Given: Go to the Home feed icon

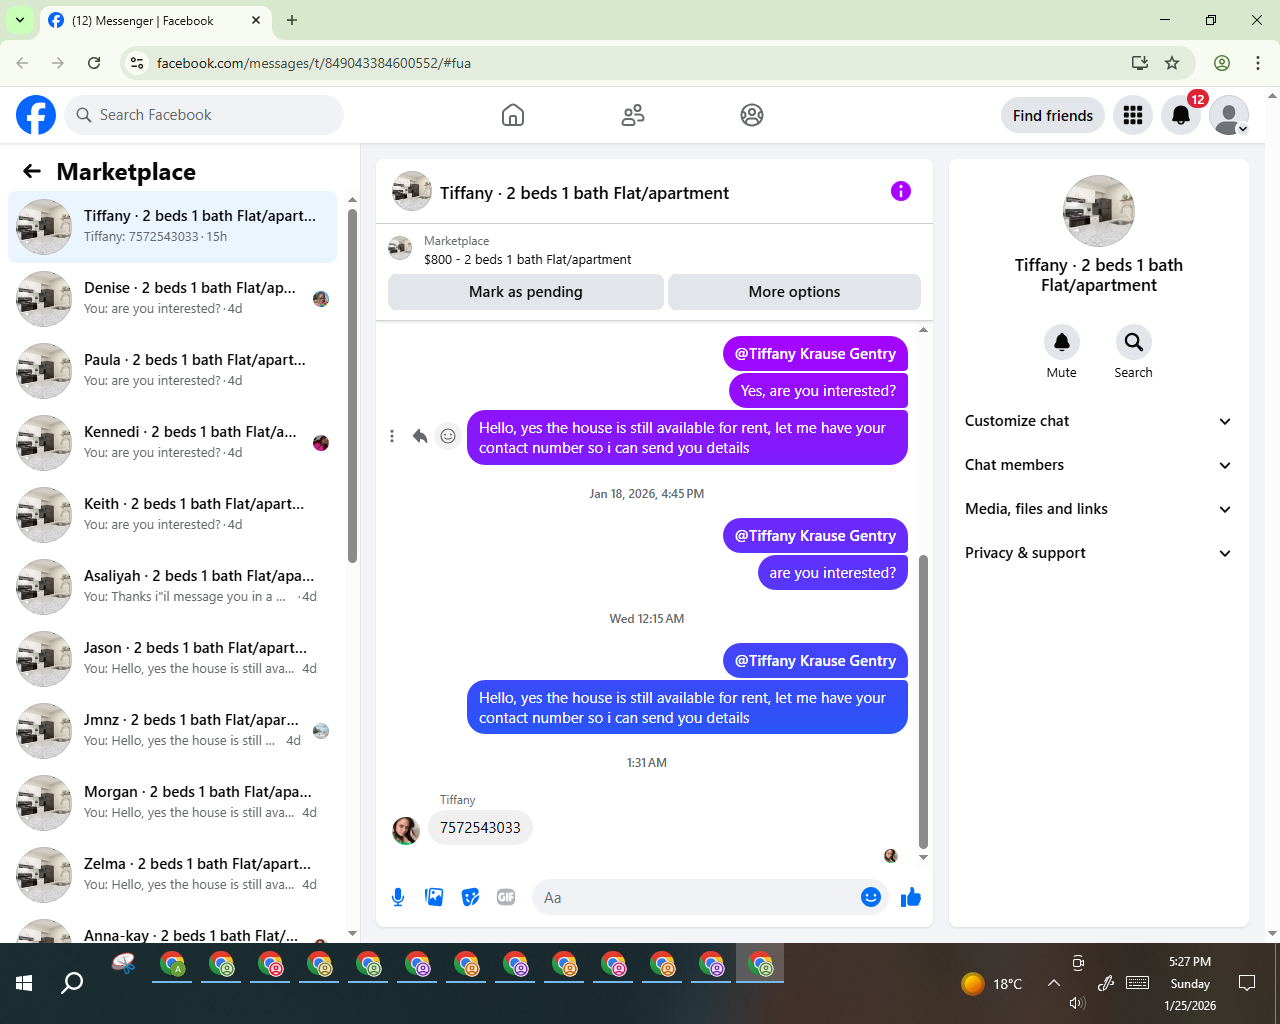Looking at the screenshot, I should (x=513, y=115).
